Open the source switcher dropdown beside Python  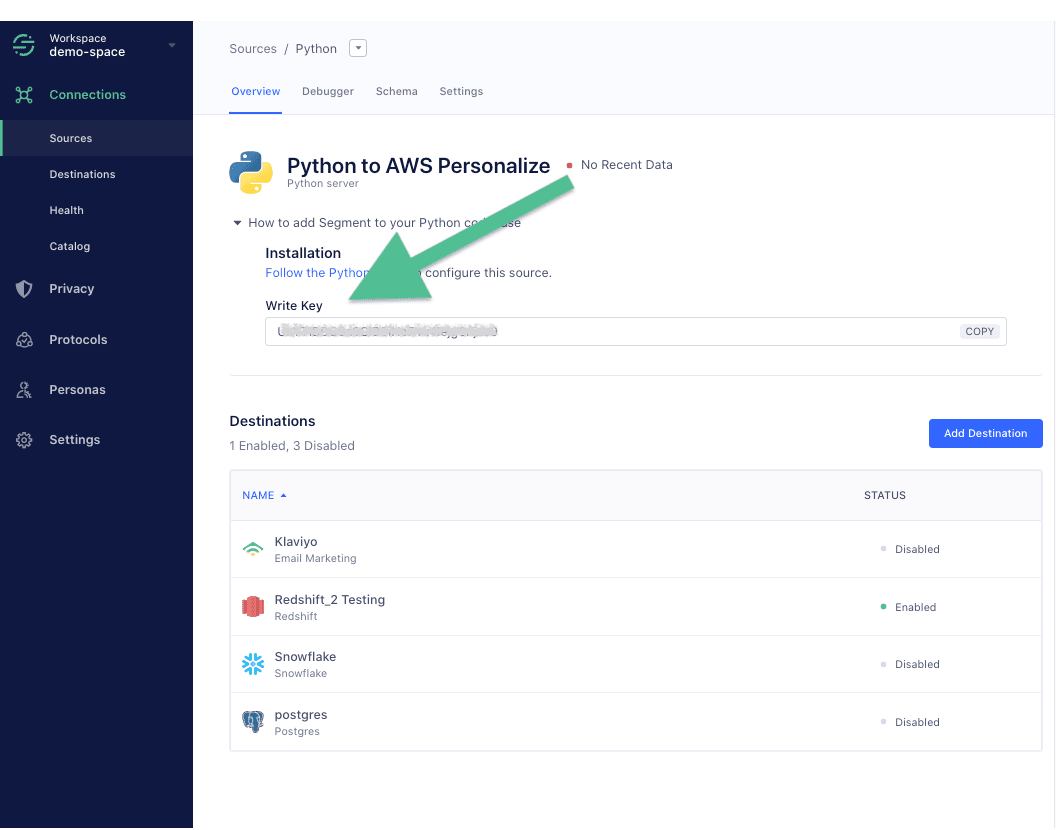tap(357, 47)
